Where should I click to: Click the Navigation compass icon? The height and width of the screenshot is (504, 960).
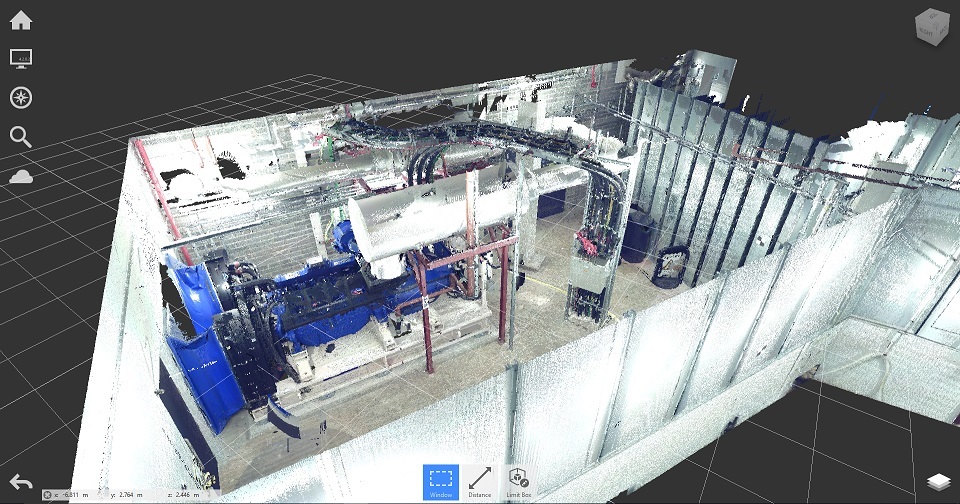(x=20, y=97)
